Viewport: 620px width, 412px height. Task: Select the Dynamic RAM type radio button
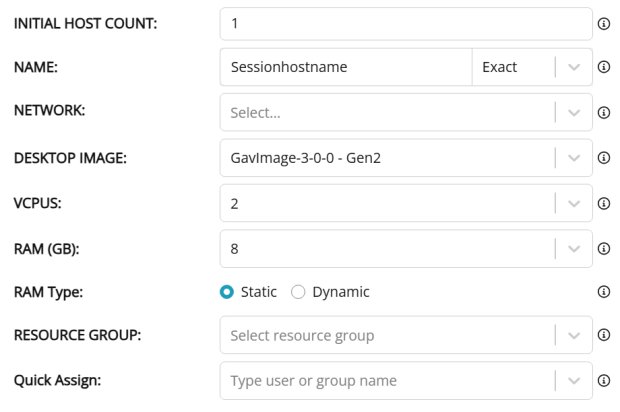point(298,292)
